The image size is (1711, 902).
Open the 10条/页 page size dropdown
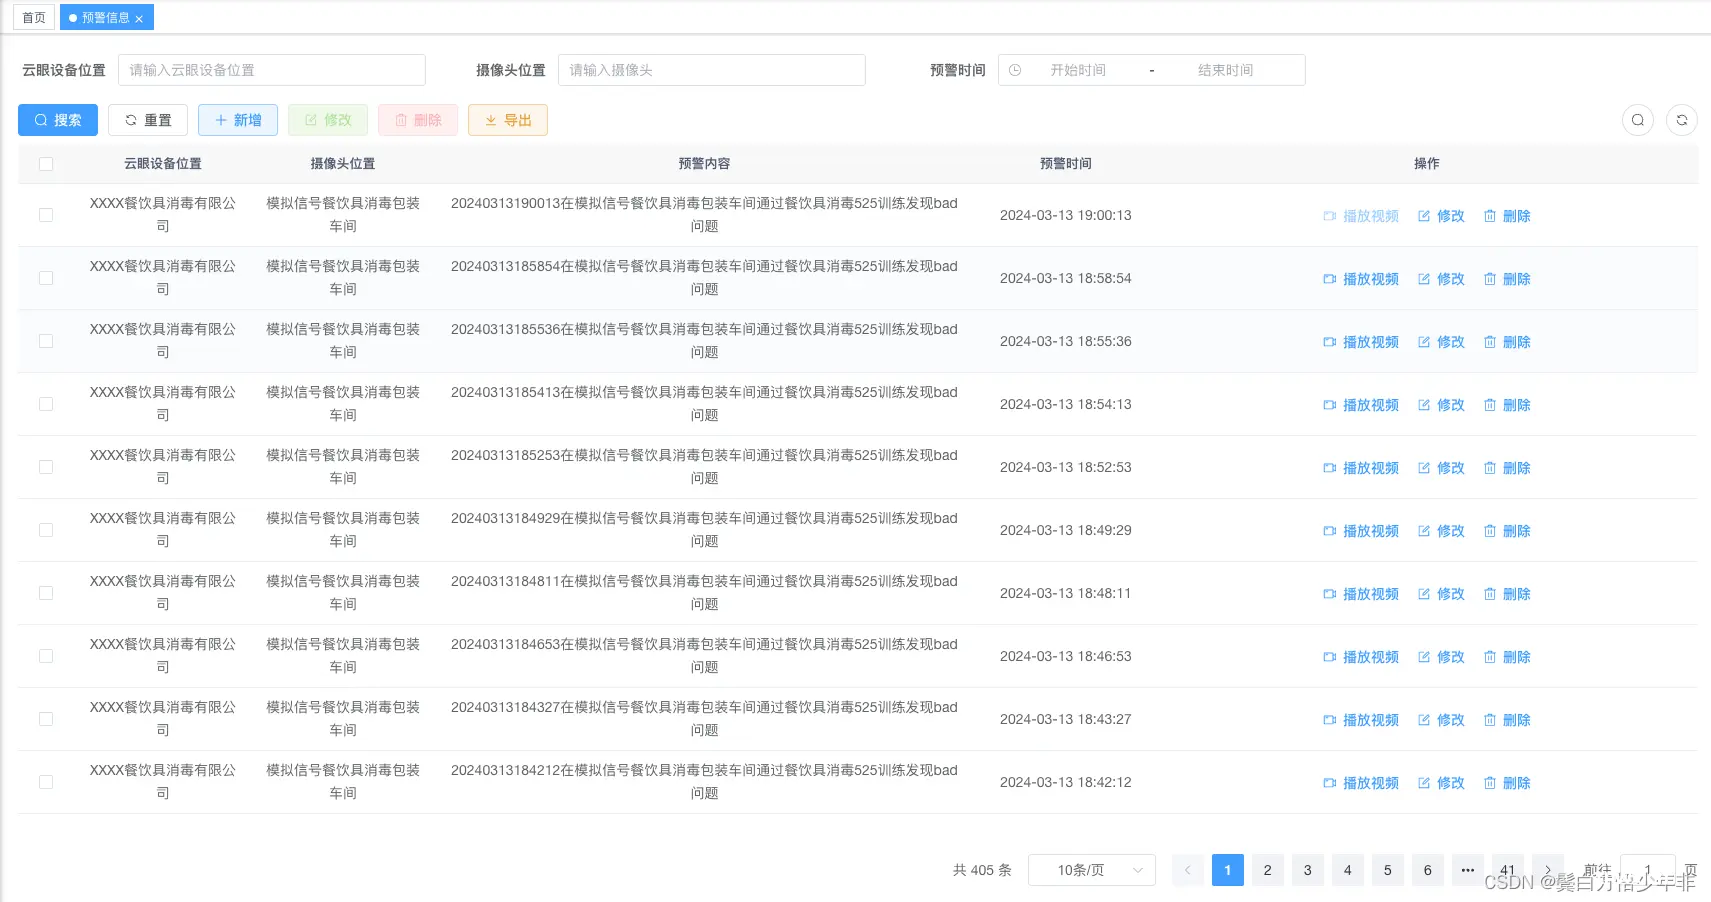[x=1092, y=870]
